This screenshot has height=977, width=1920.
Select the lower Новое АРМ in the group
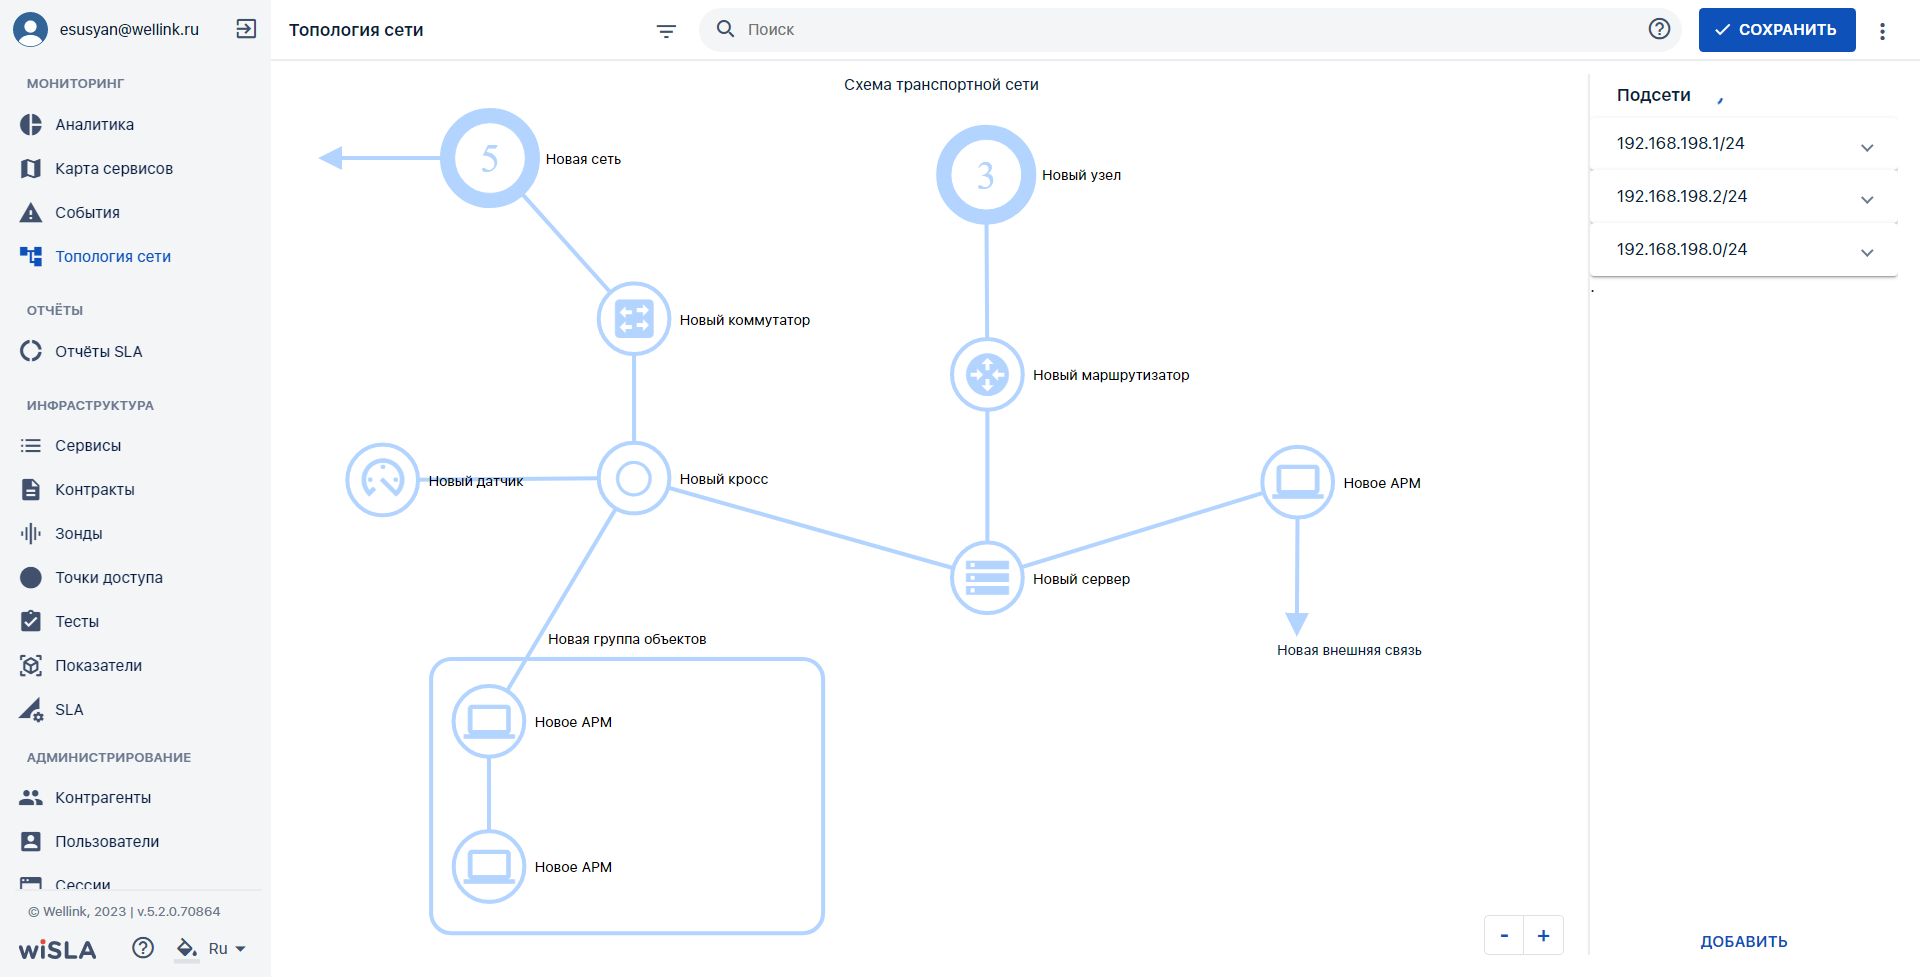[489, 866]
